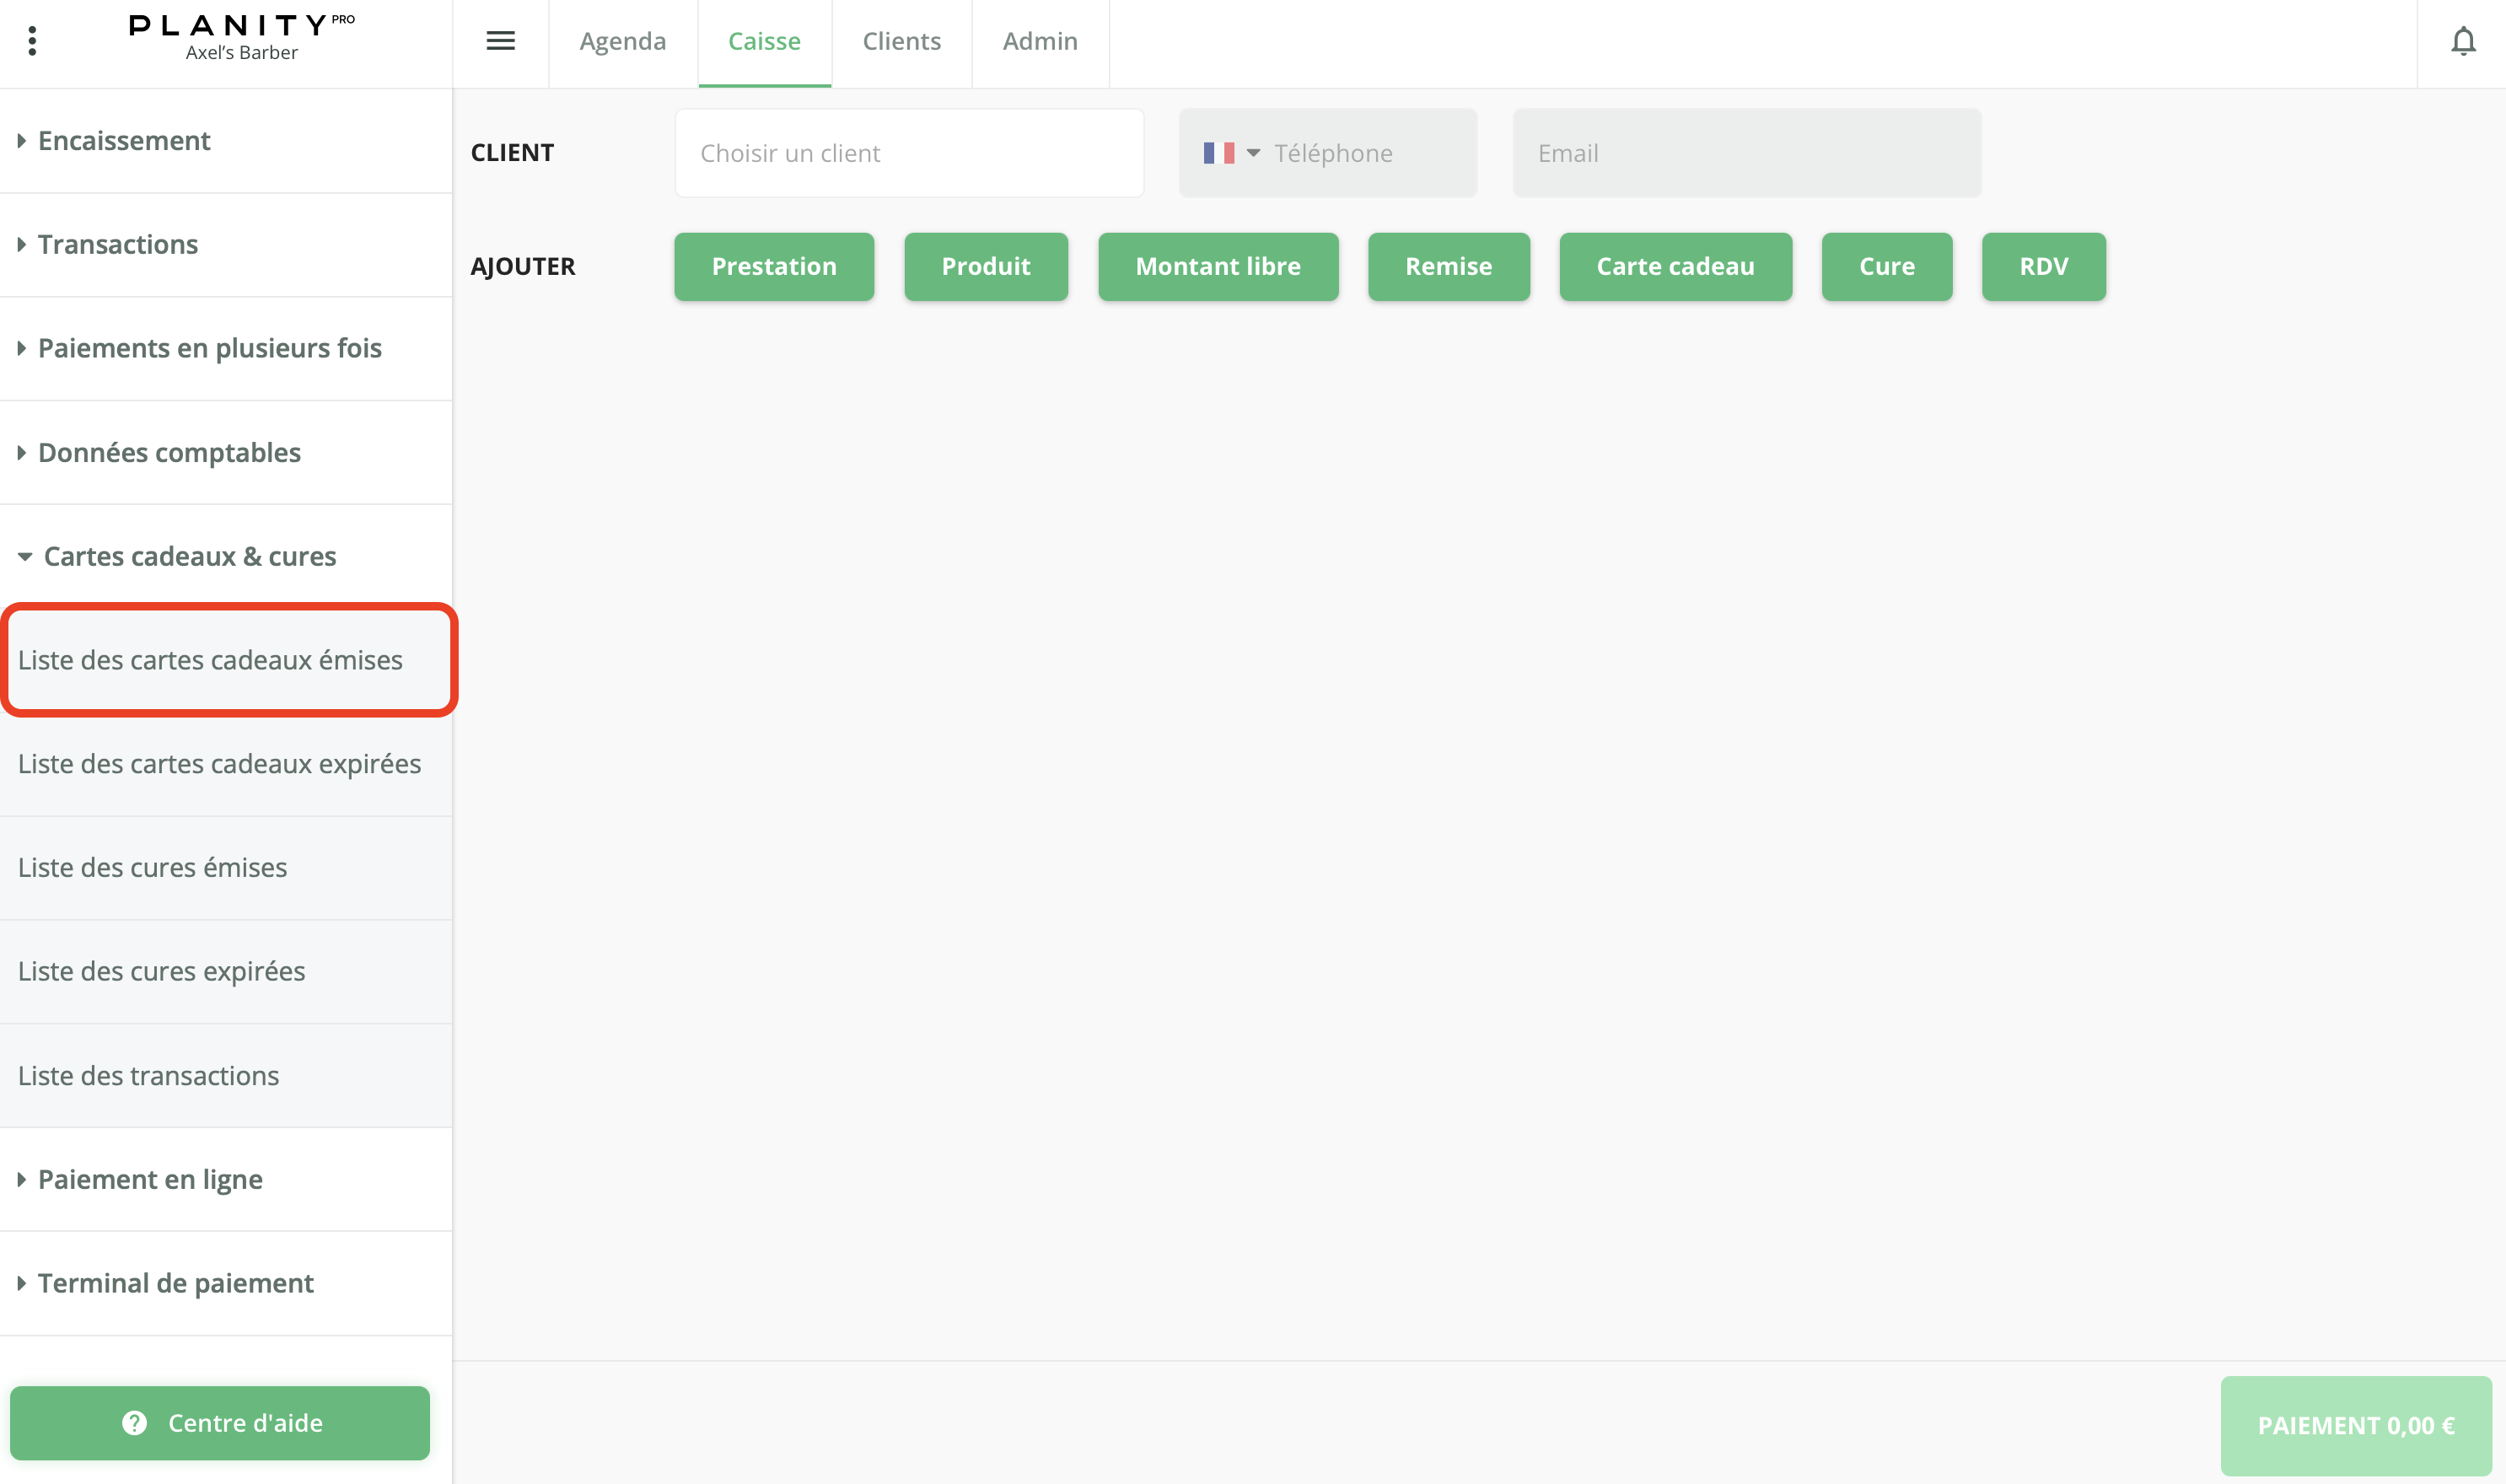Go to the Admin tab
2506x1484 pixels.
click(x=1039, y=41)
